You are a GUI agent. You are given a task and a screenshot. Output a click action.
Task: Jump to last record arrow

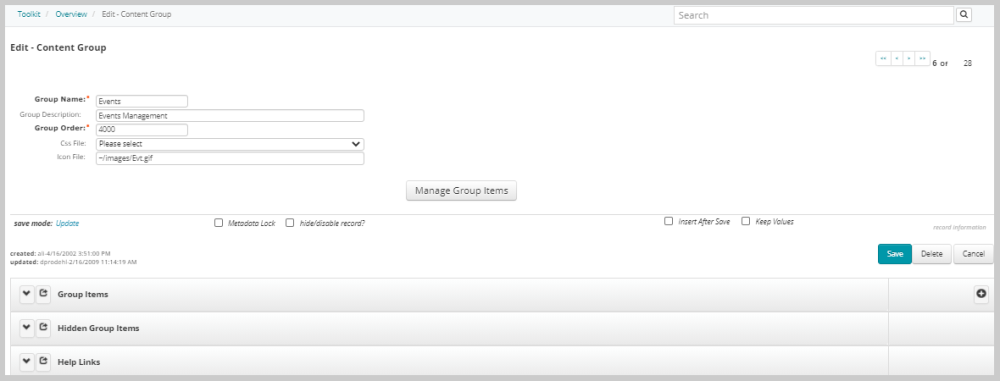(922, 59)
